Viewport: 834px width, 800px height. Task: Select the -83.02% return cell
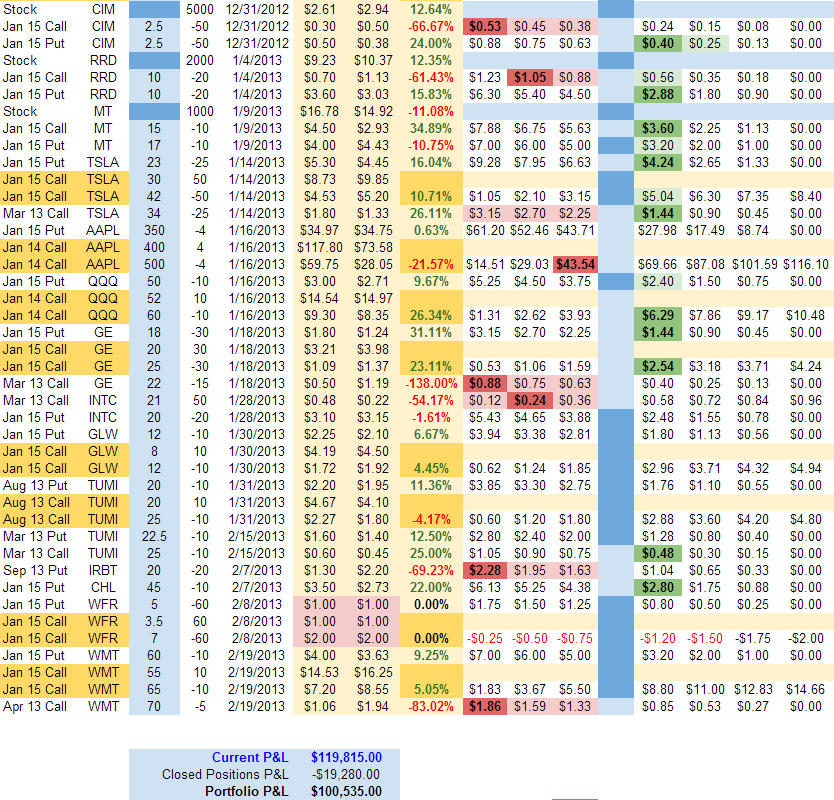point(431,706)
